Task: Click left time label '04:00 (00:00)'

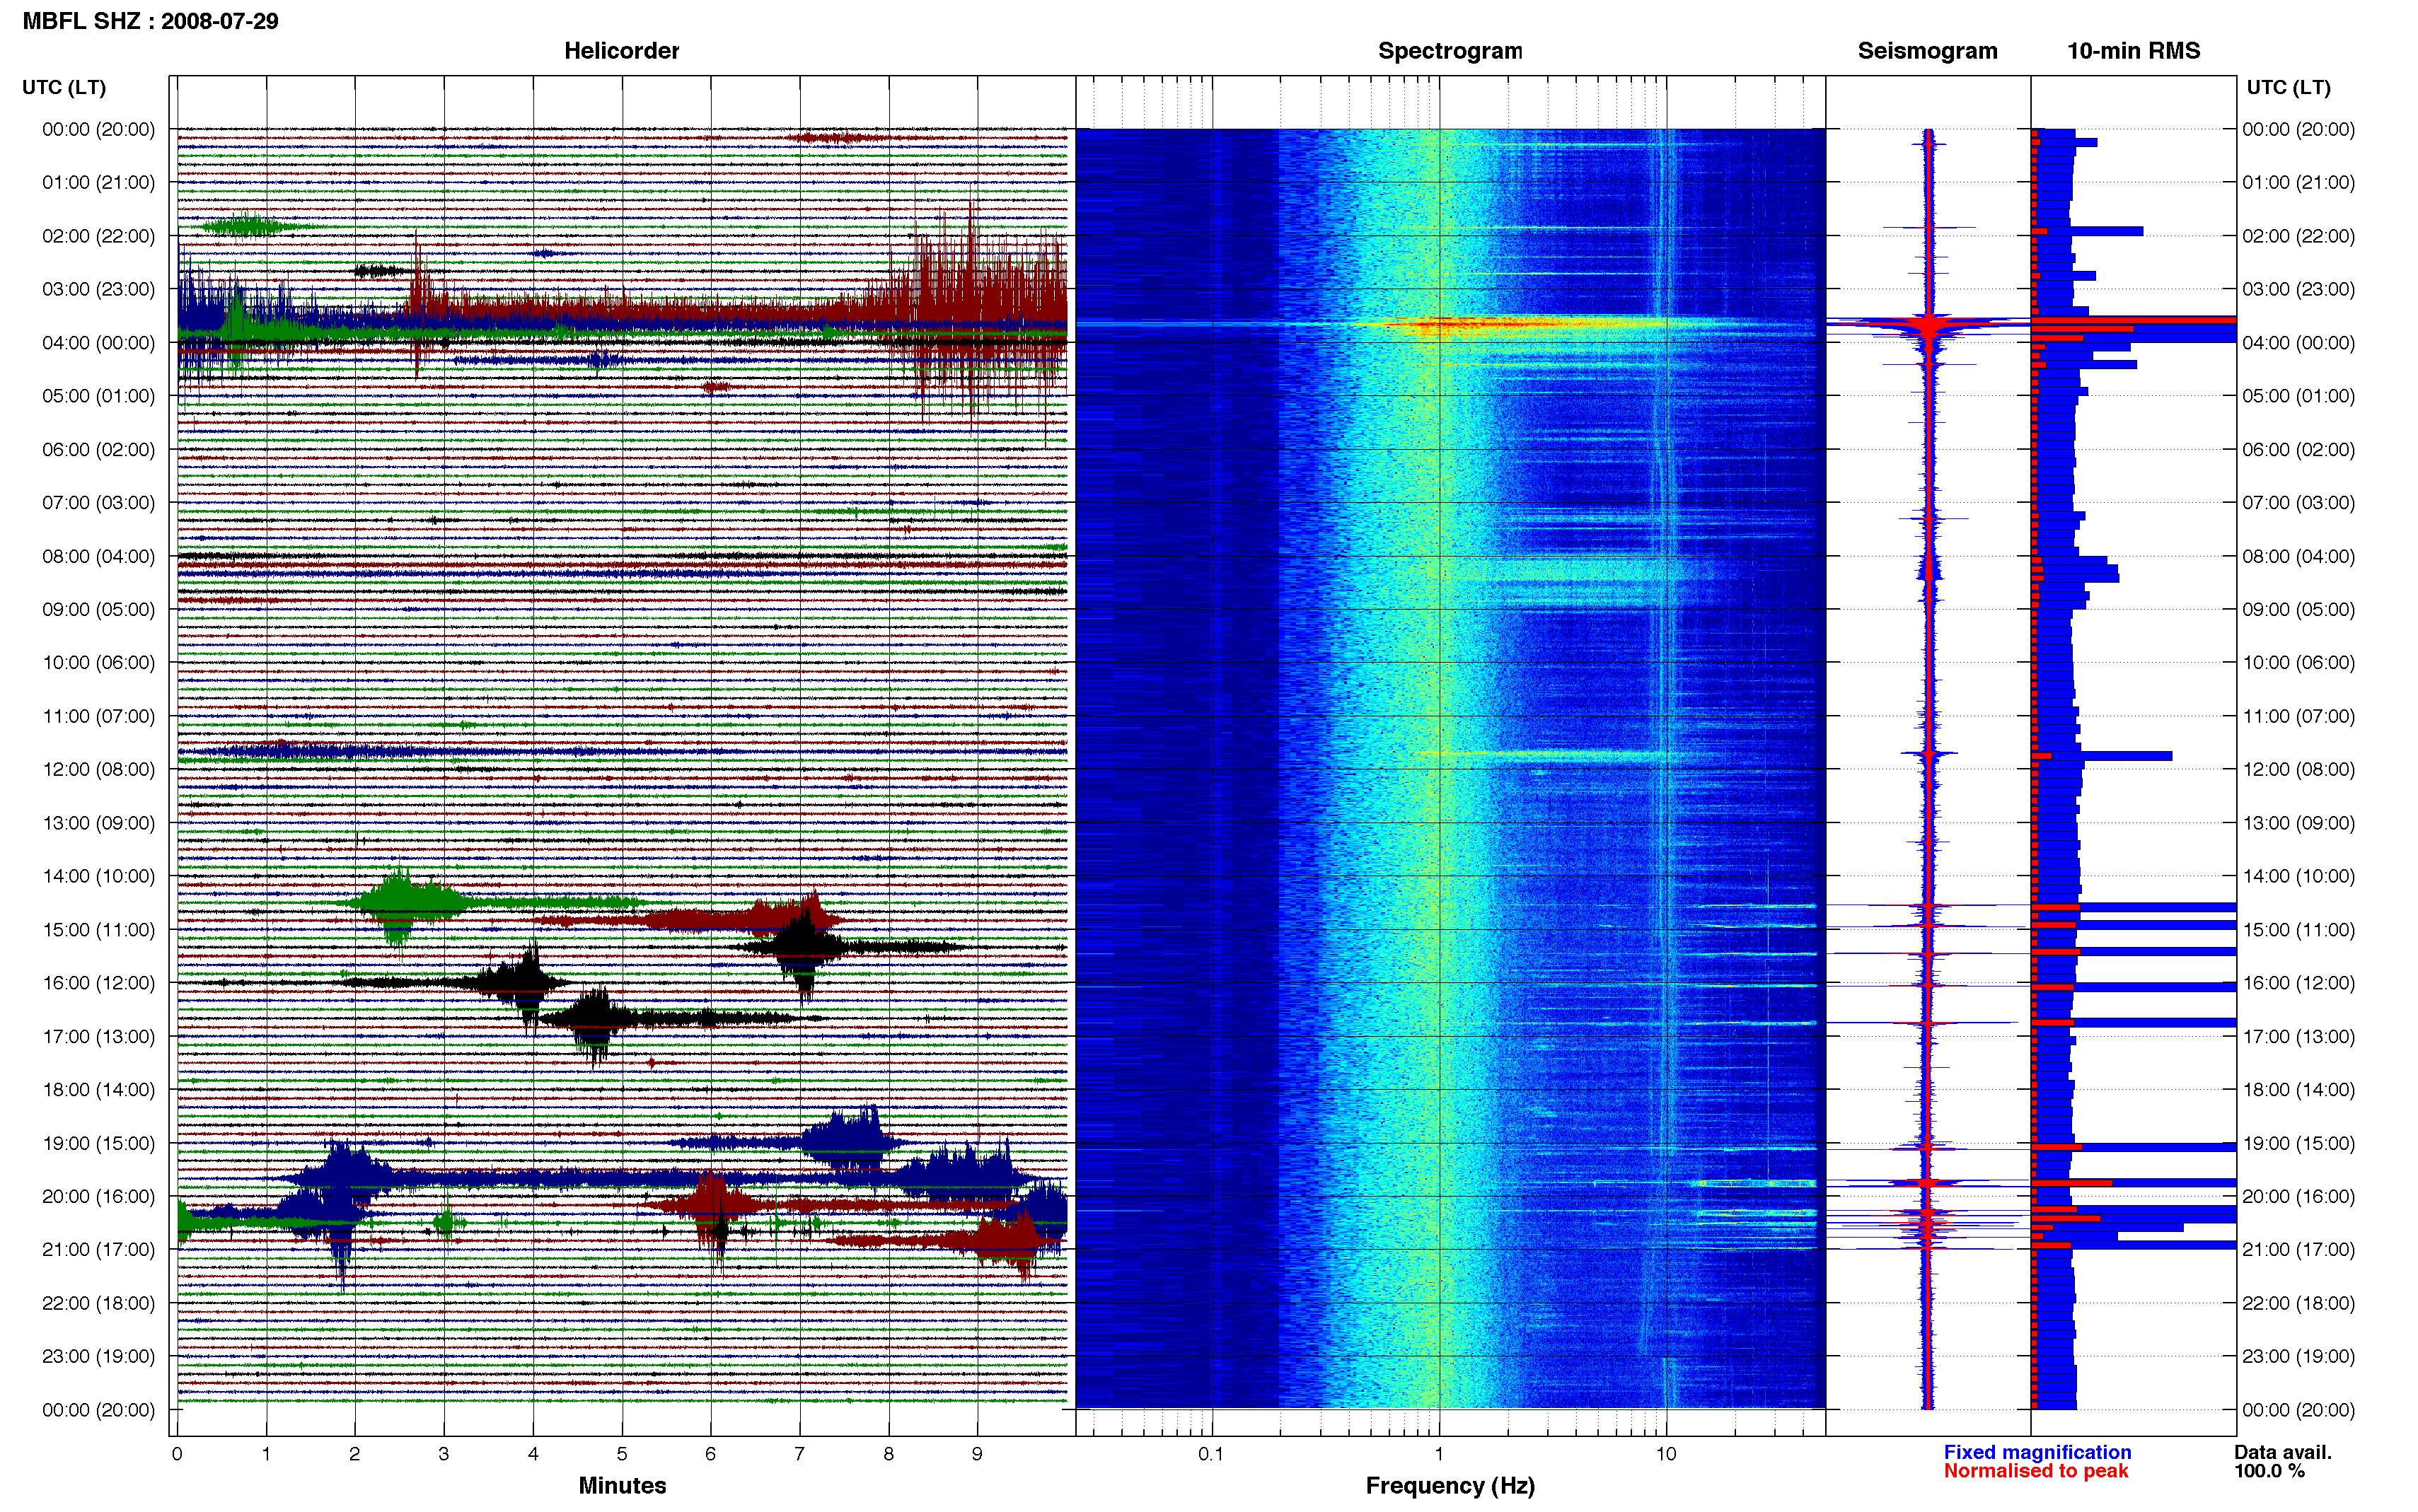Action: click(98, 343)
